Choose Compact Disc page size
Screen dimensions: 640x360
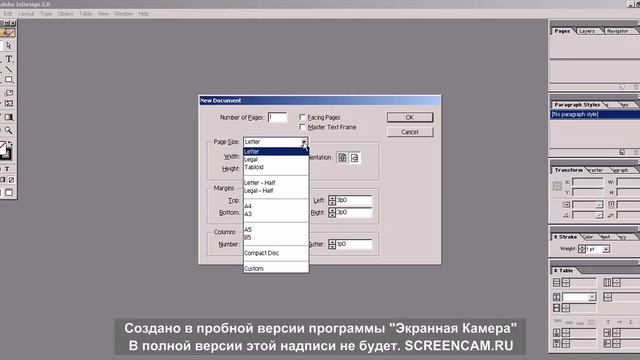[x=276, y=253]
